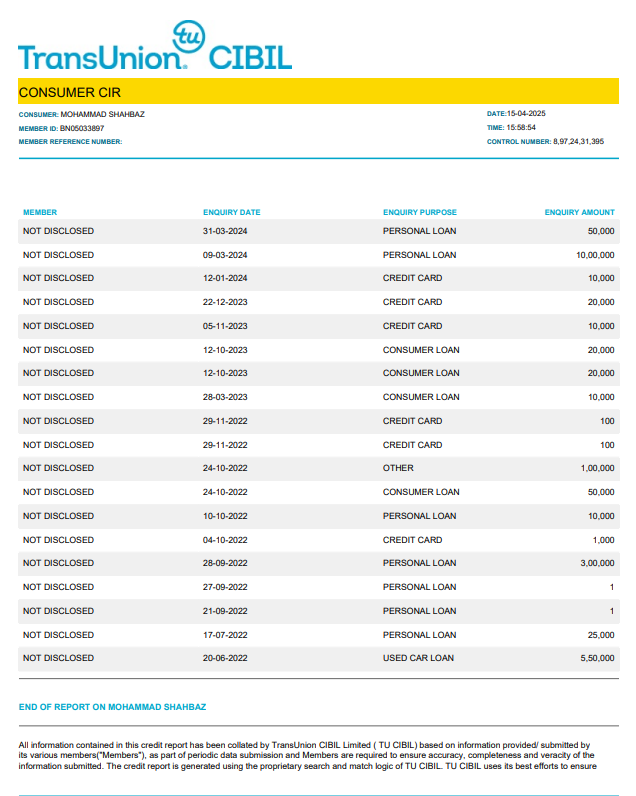
Task: Select the 5,50,000 enquiry amount
Action: click(597, 658)
